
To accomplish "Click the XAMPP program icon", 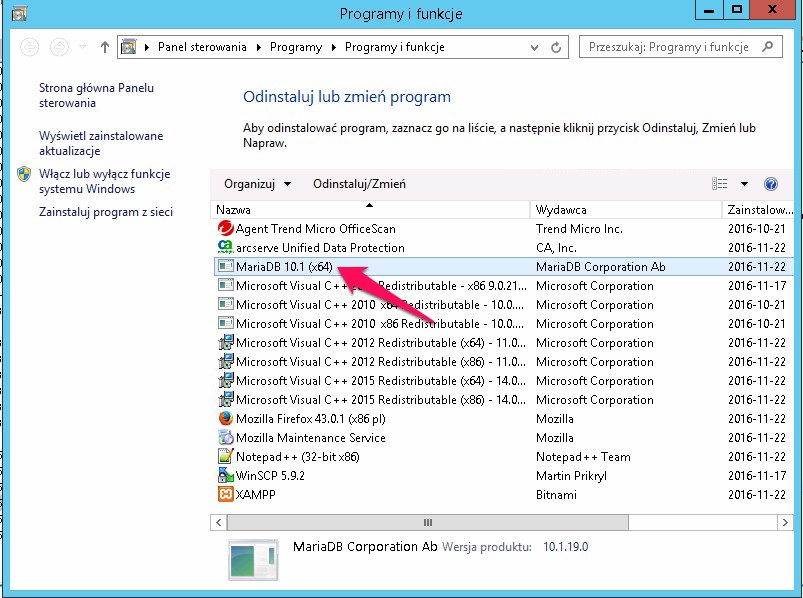I will click(225, 495).
